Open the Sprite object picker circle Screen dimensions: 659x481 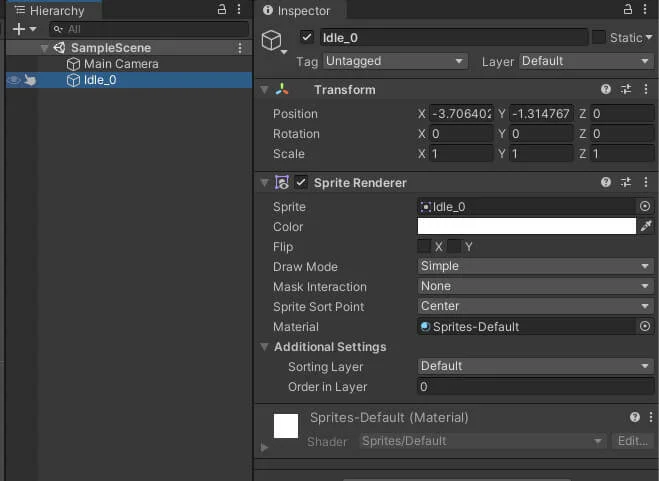tap(645, 206)
